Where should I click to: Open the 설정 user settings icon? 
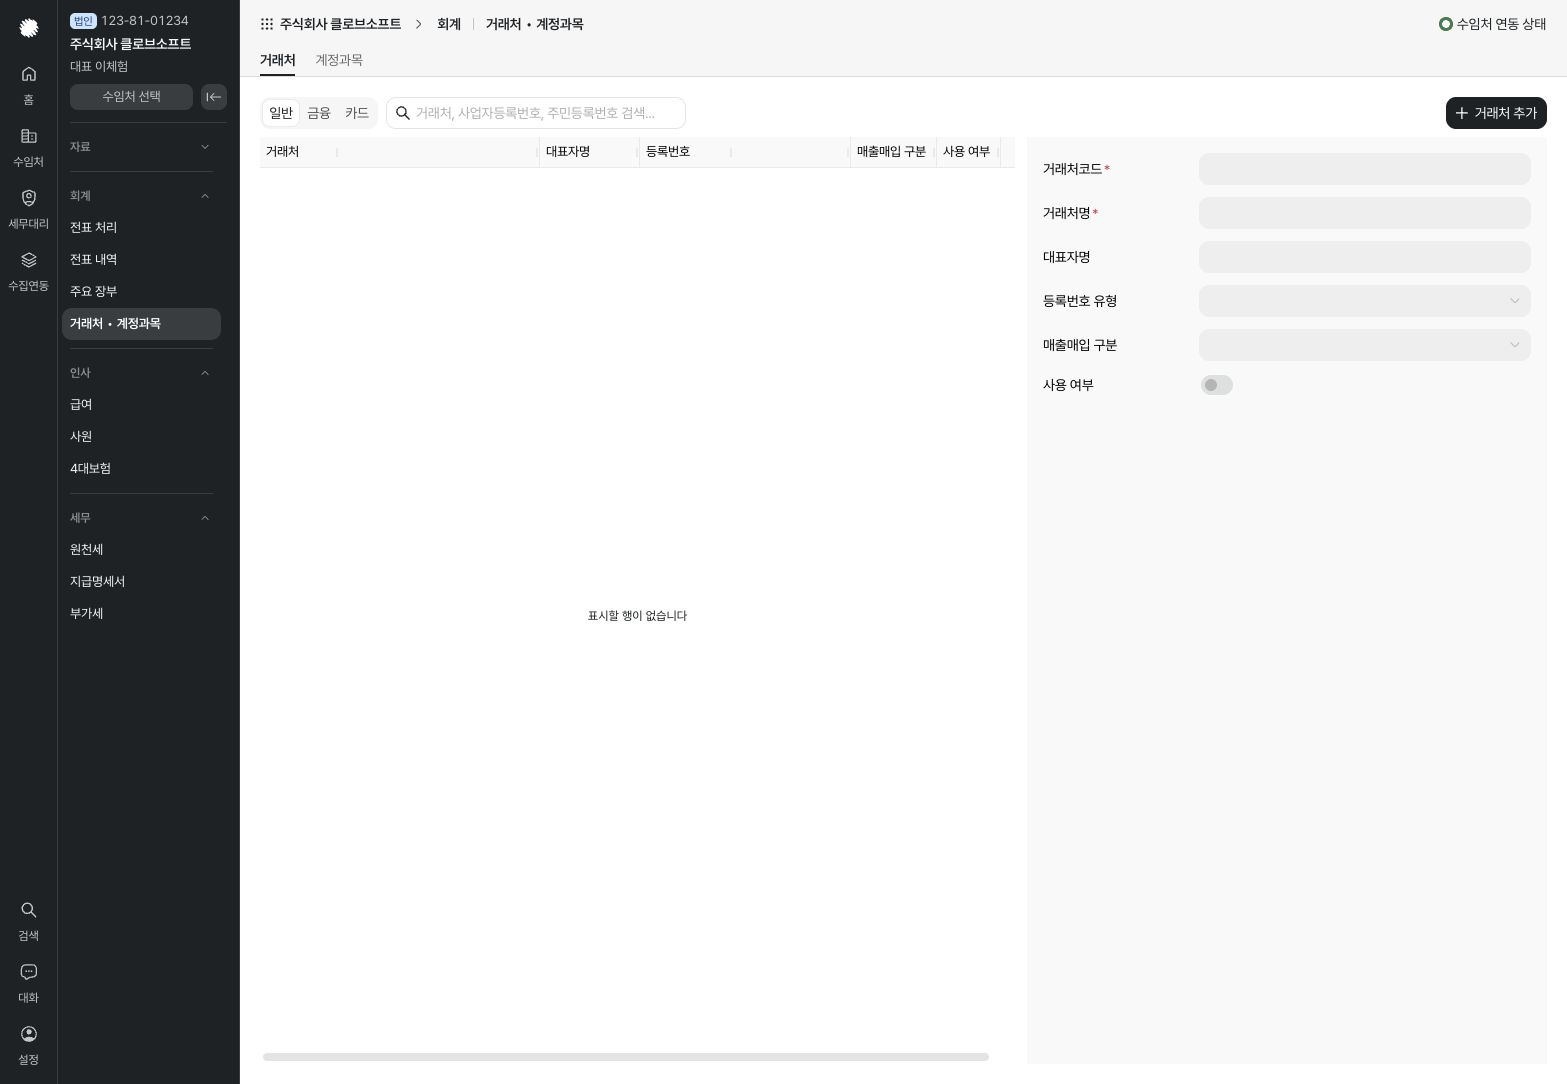point(28,1034)
